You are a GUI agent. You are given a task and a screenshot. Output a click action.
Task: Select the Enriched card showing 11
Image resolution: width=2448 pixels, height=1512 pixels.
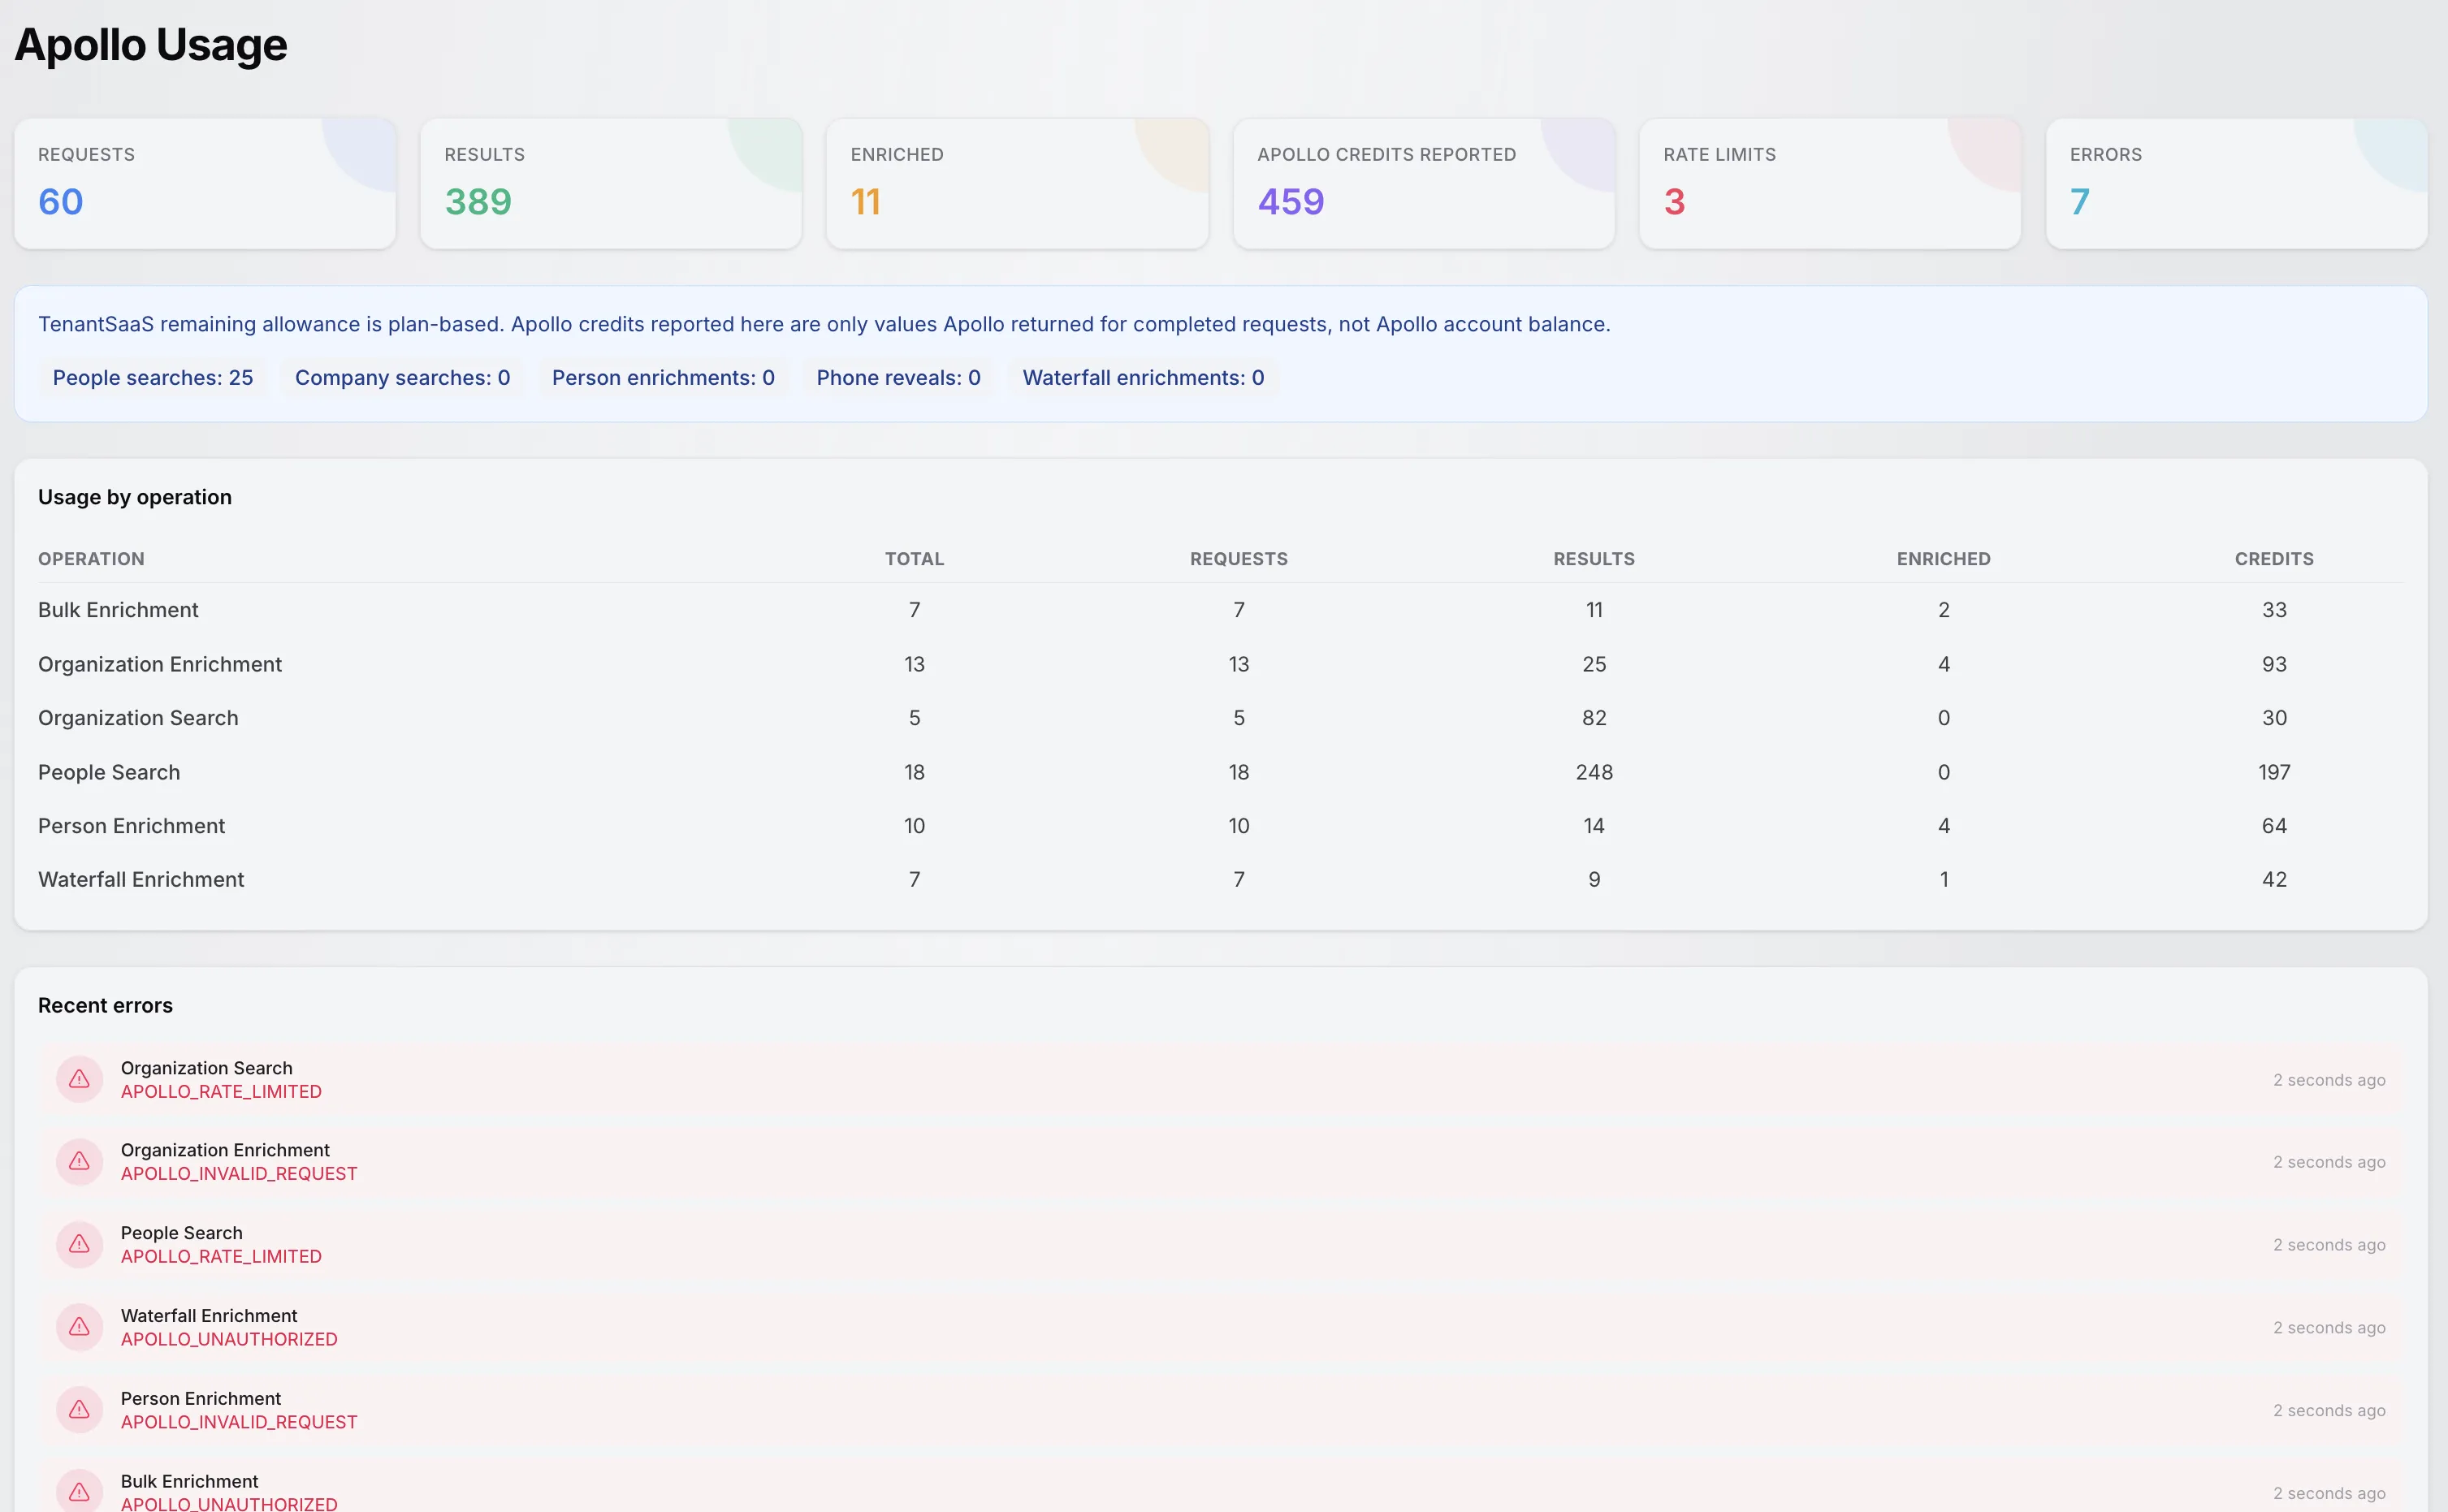(1017, 184)
